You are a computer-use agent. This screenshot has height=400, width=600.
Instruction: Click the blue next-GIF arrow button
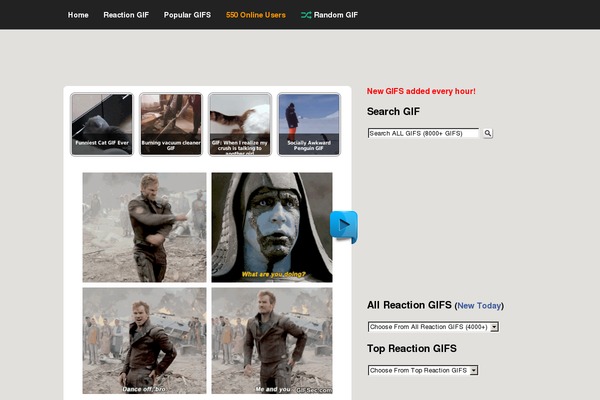tap(344, 226)
